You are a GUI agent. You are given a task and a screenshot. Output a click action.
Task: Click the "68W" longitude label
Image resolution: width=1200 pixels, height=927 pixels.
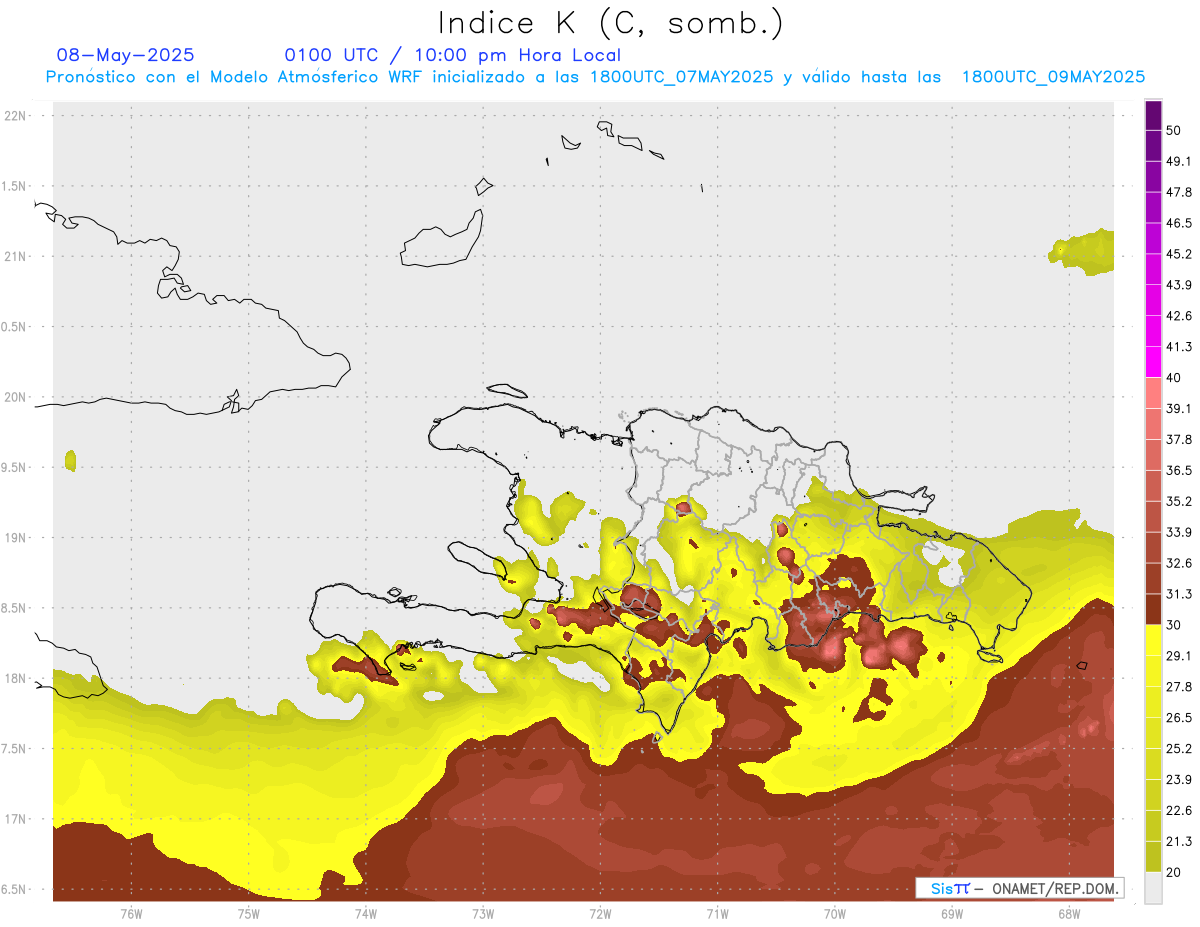[1068, 914]
